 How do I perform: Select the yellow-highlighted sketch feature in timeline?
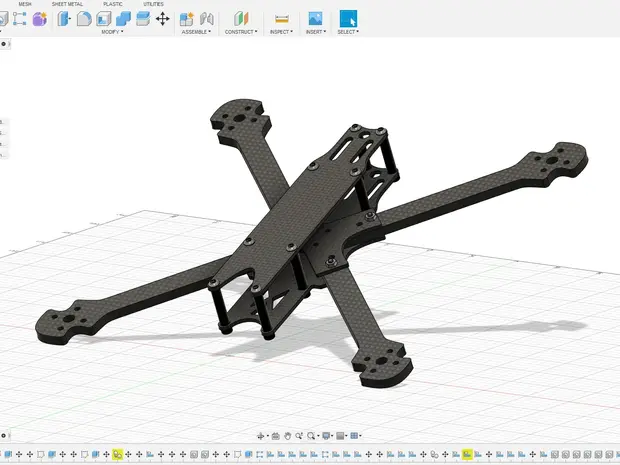tap(467, 454)
